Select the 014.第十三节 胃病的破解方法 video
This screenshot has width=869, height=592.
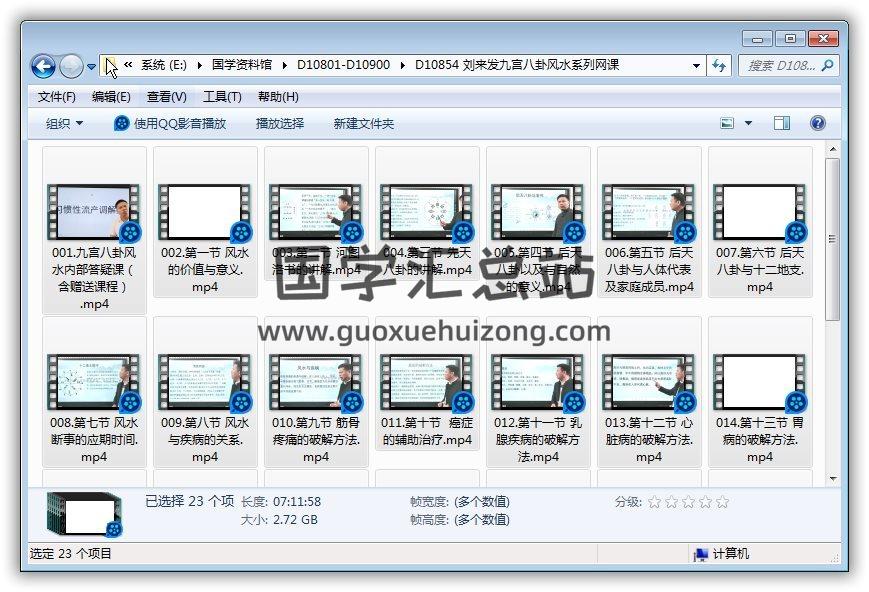coord(760,392)
